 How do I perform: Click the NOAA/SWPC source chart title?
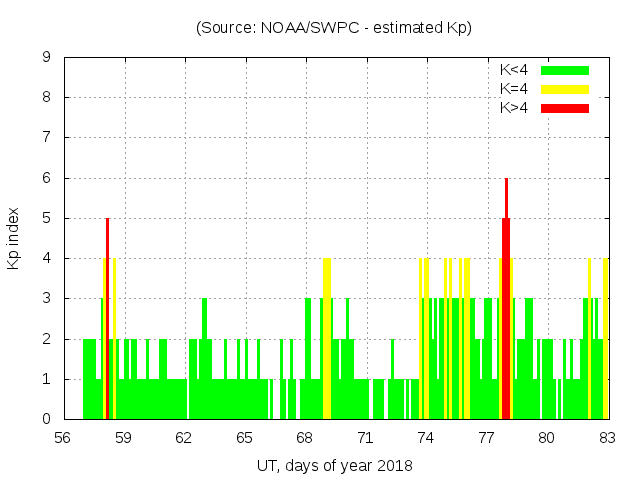tap(334, 28)
